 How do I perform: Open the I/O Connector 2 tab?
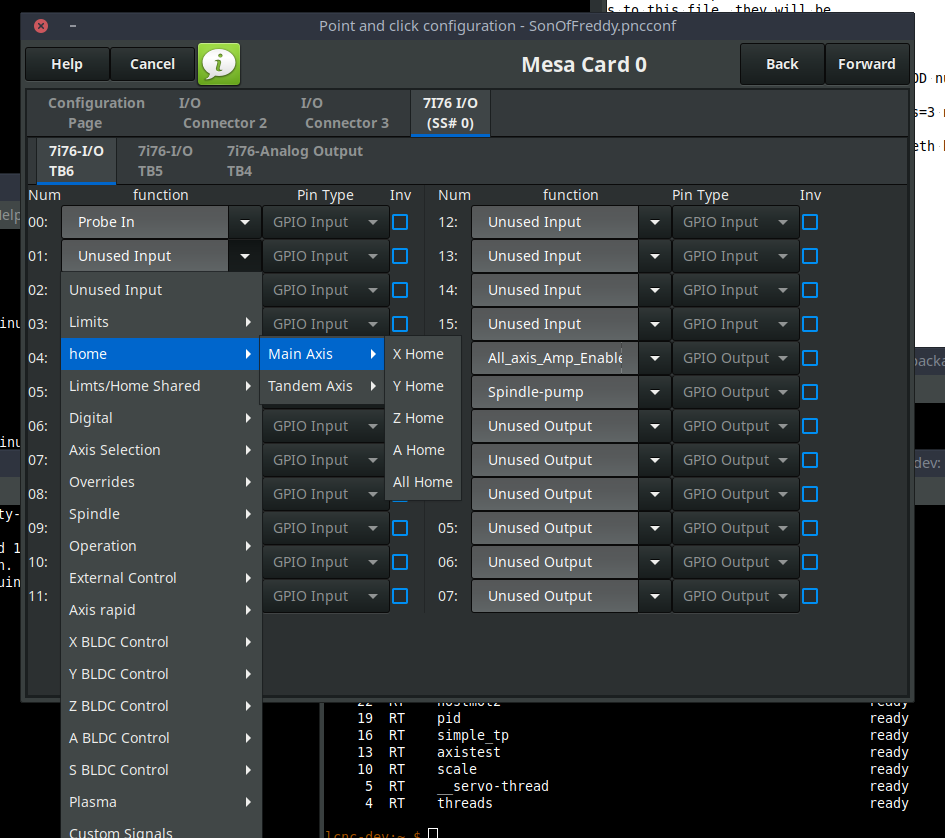pos(225,113)
